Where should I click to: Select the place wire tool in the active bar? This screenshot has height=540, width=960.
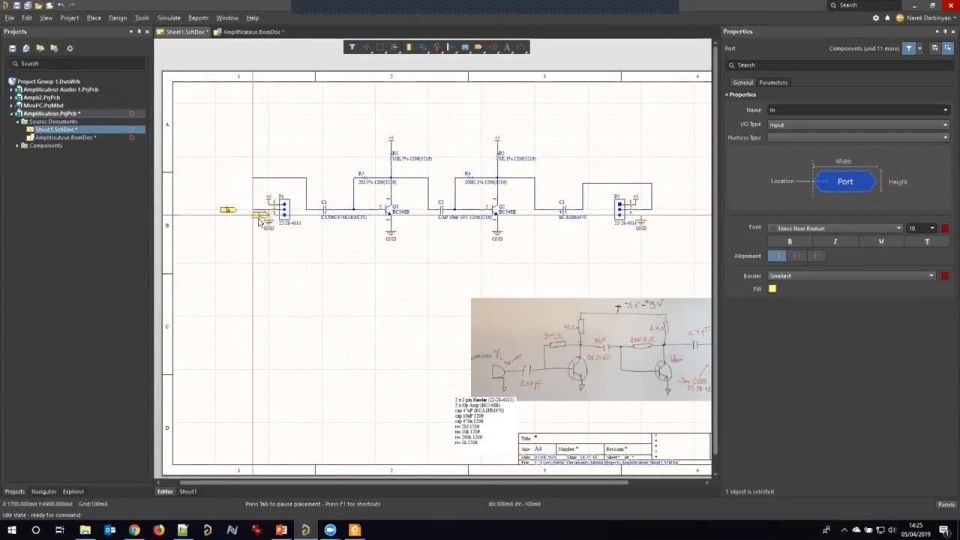pyautogui.click(x=422, y=47)
